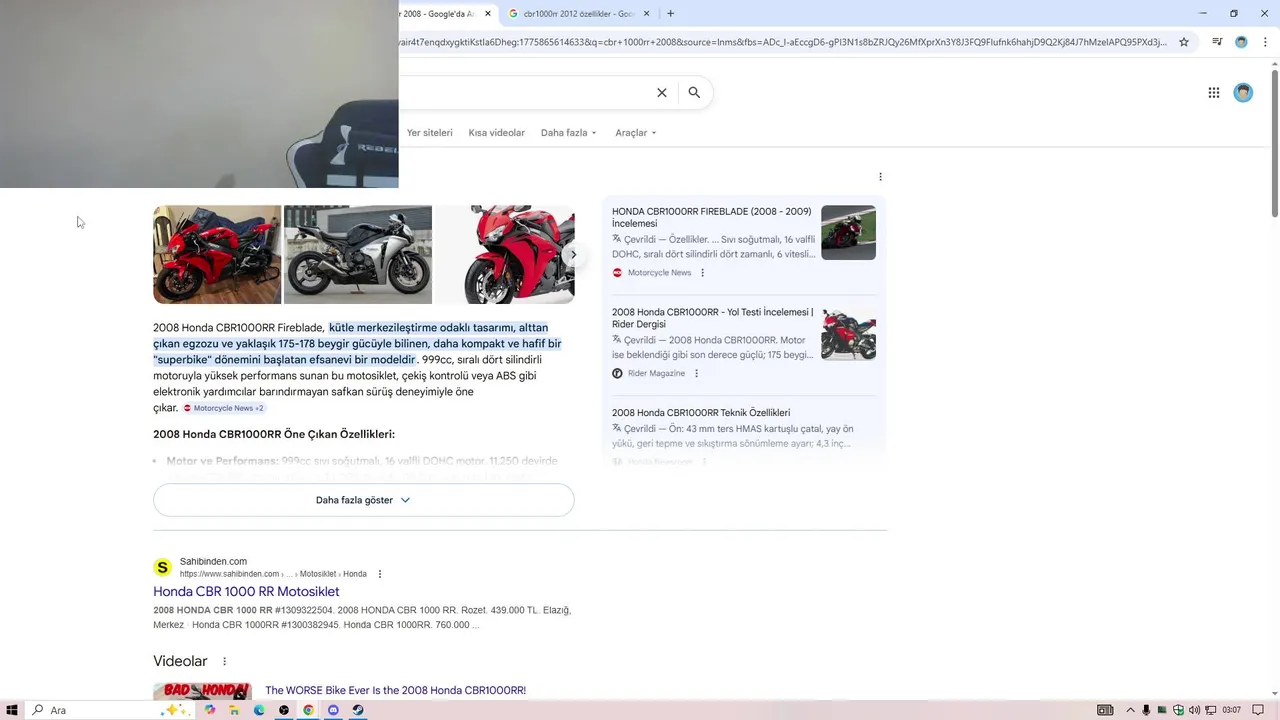
Task: Click the page vertical scrollbar
Action: coord(1274,142)
